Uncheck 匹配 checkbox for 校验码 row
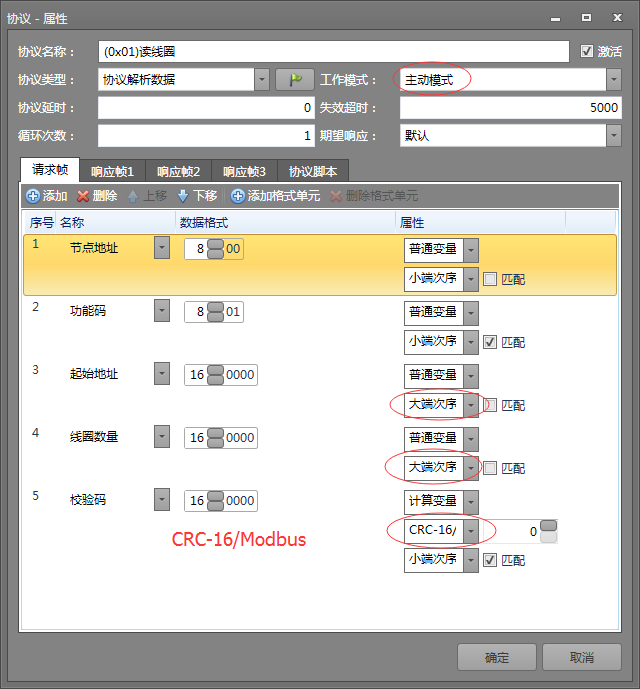This screenshot has width=640, height=689. click(x=490, y=560)
